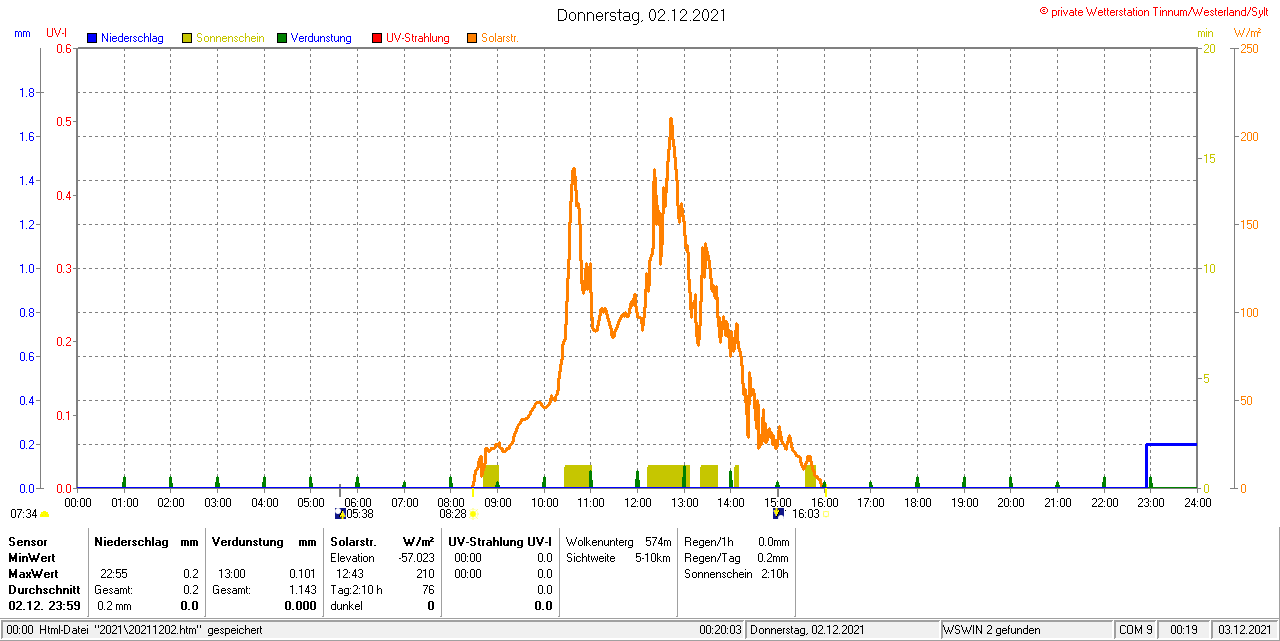
Task: Select the UV-Strahlung legend label
Action: (419, 38)
